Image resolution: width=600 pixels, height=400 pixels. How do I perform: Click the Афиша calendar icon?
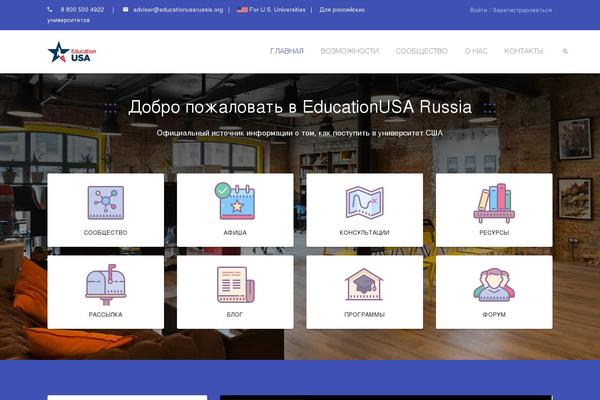235,201
